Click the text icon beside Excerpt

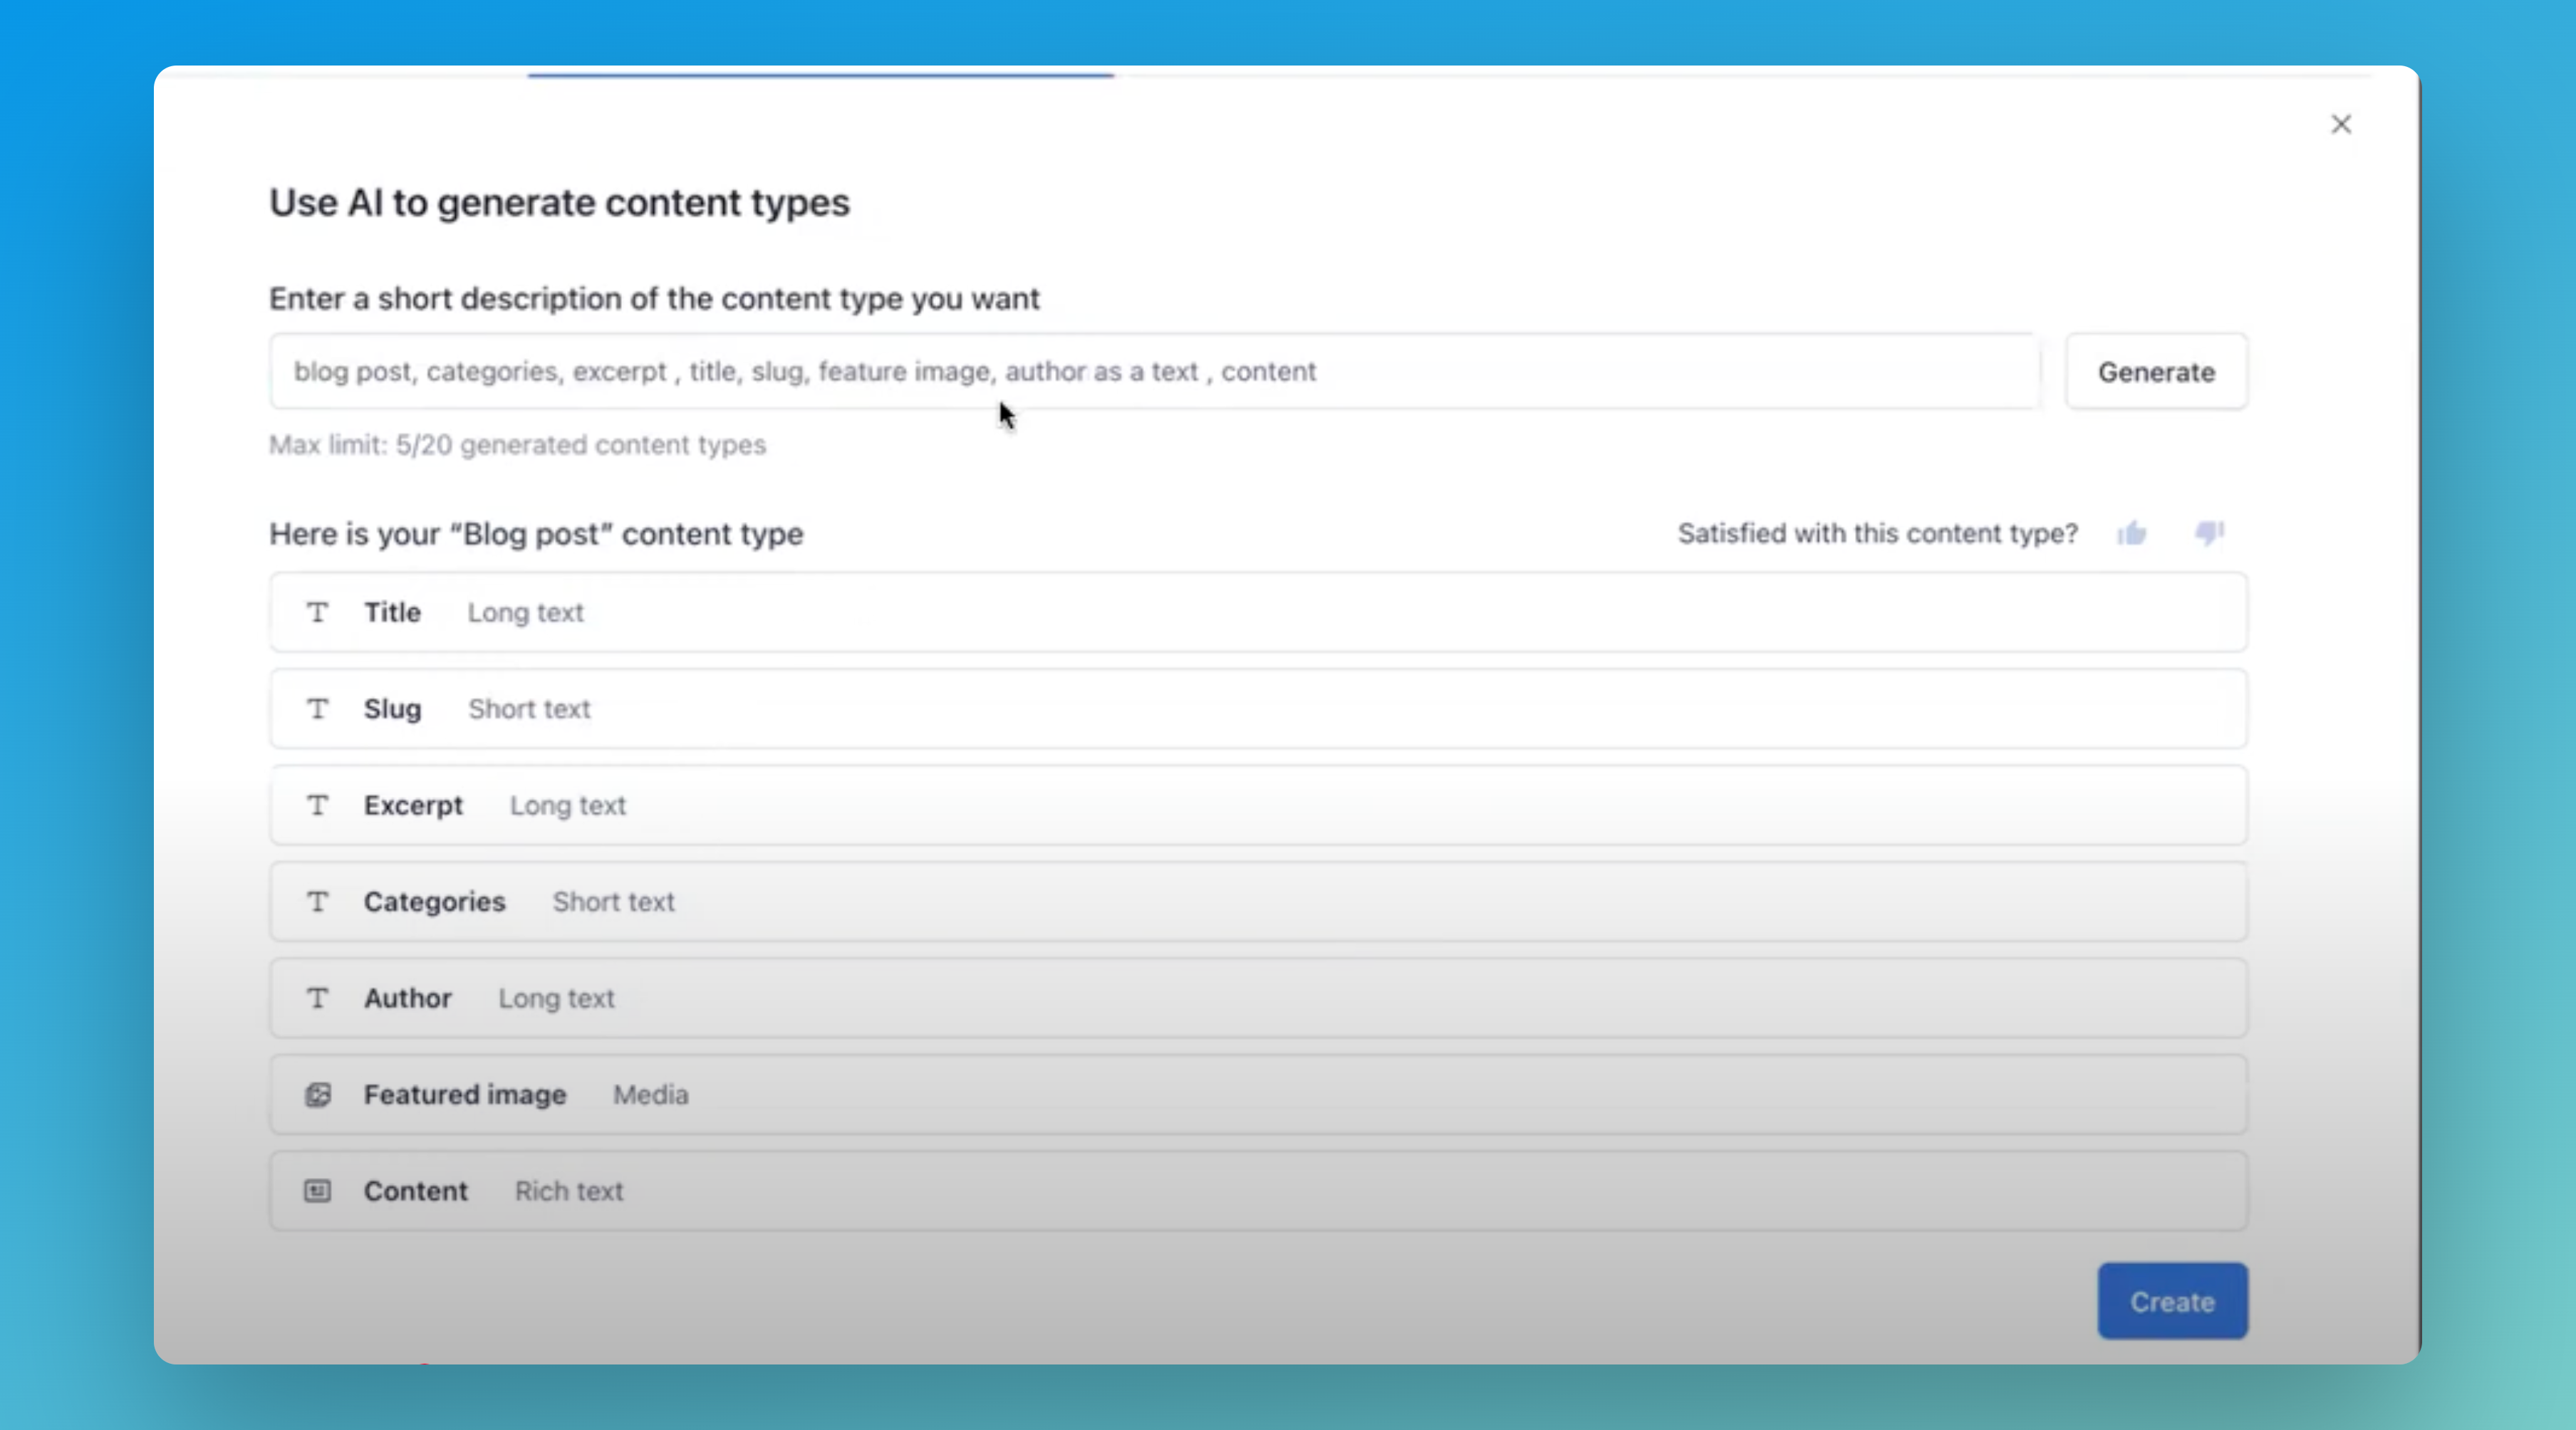(x=317, y=805)
